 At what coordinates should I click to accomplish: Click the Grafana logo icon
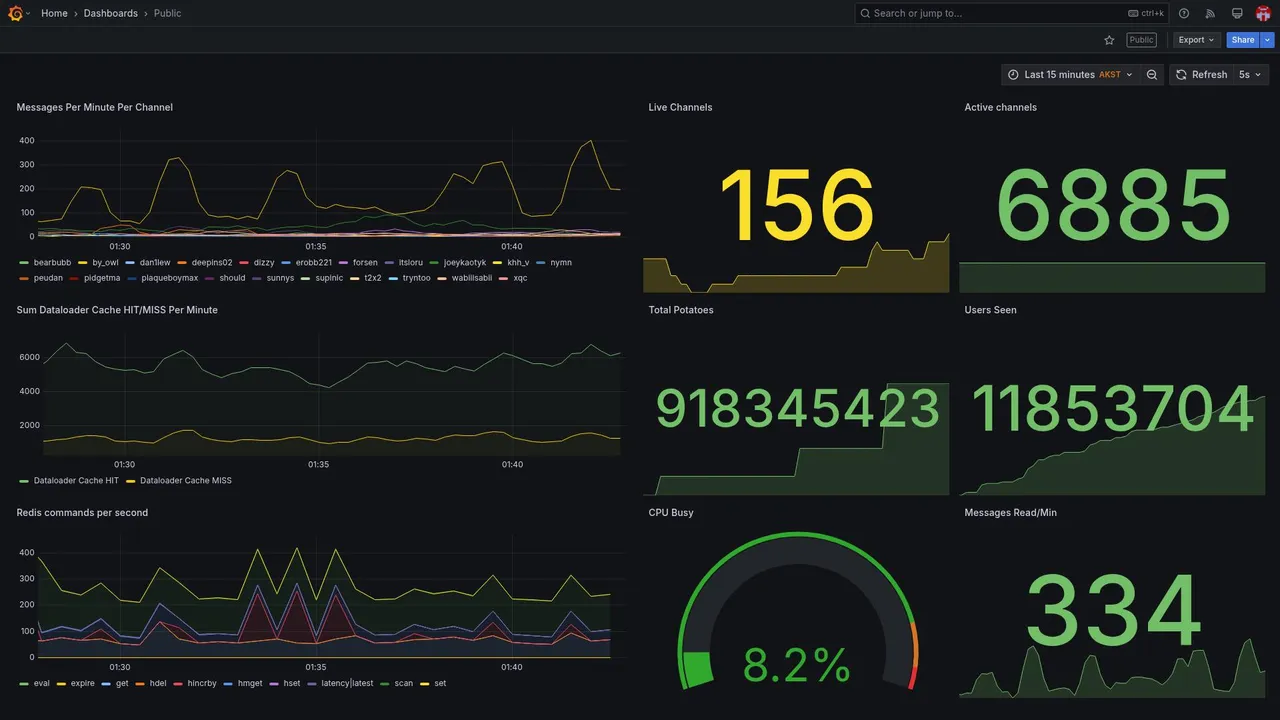point(15,13)
